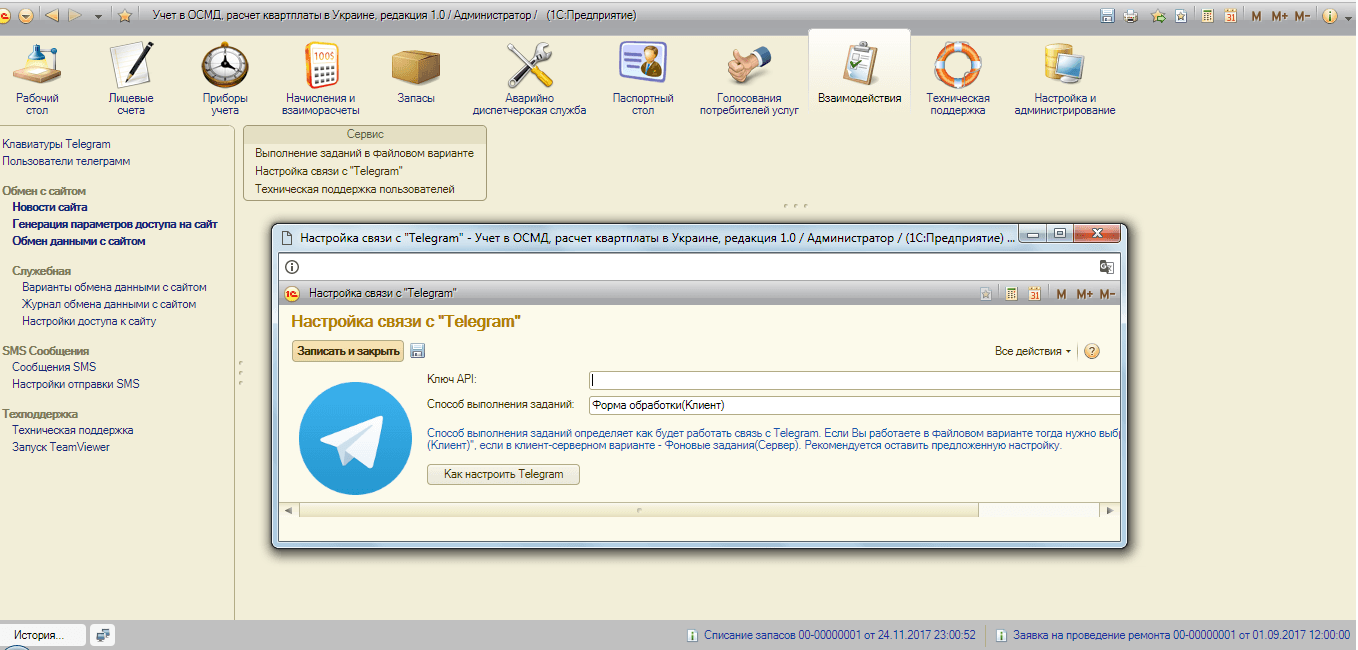Screen dimensions: 1358x650
Task: Focus the Ключ API input field
Action: pos(854,380)
